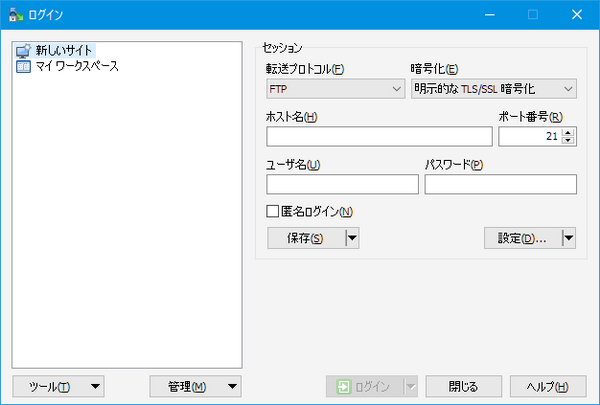Select マイ ワークスペース in the site tree
The width and height of the screenshot is (600, 405).
point(77,66)
